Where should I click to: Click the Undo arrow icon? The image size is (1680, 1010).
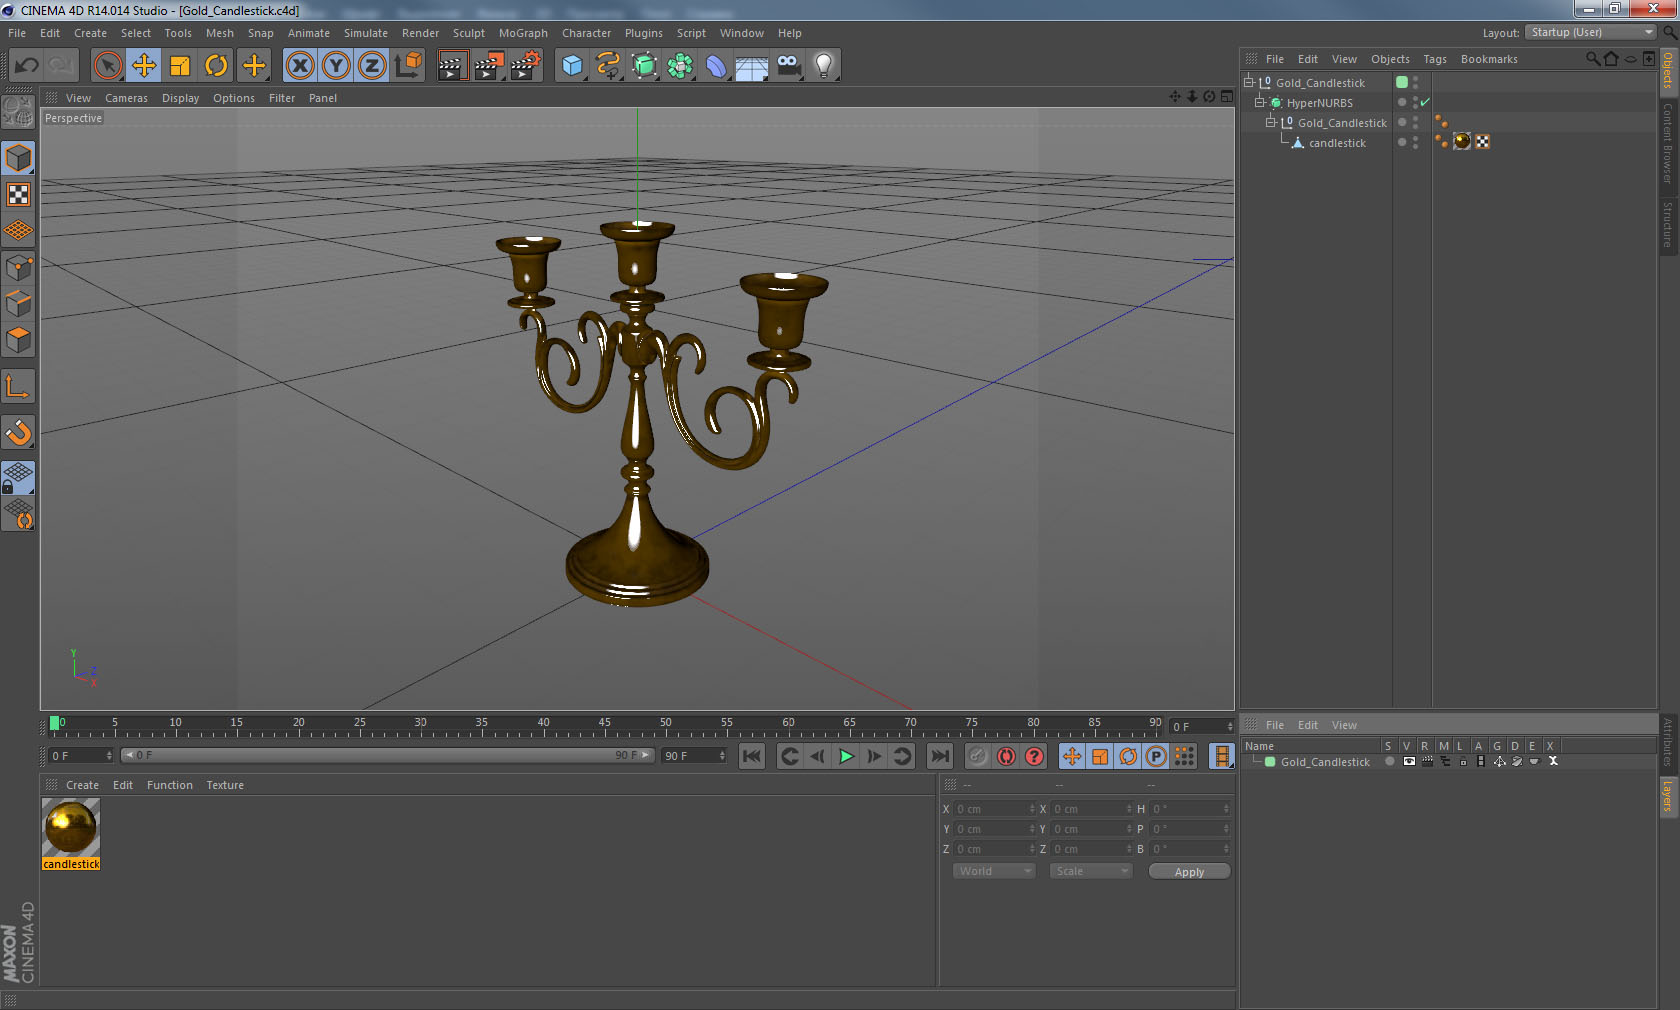pos(27,66)
